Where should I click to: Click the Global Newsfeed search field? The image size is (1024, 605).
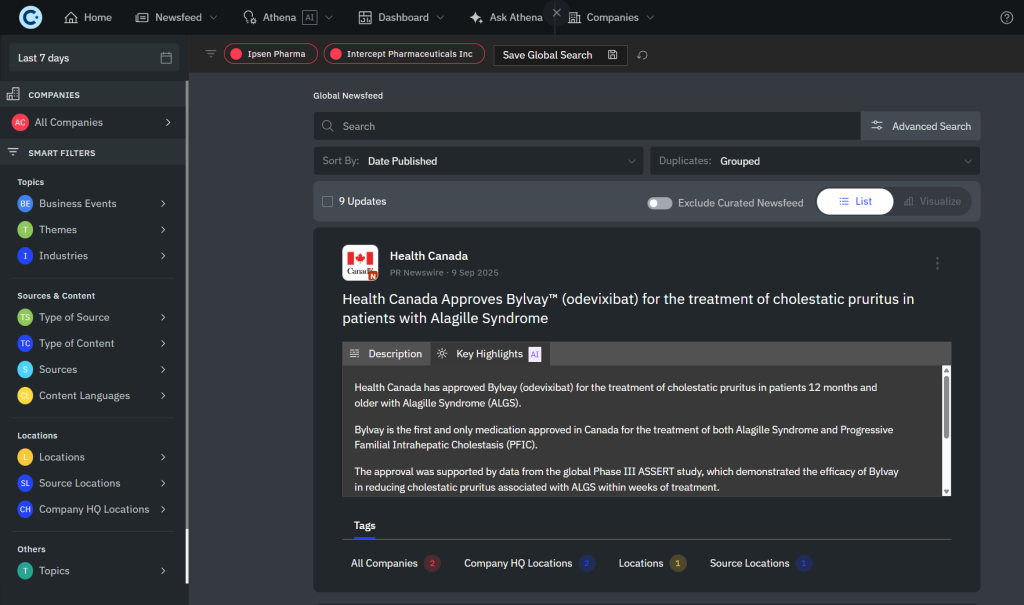[x=586, y=126]
